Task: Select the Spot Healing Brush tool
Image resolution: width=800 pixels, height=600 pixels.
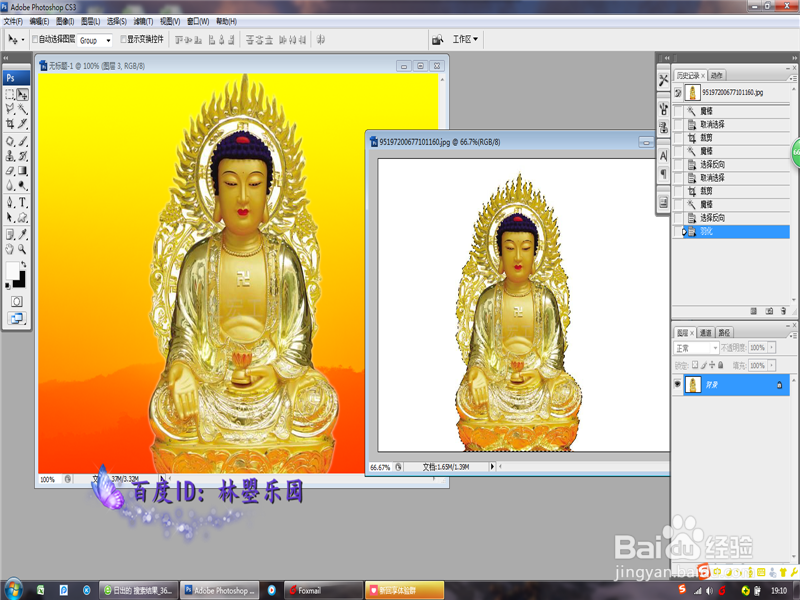Action: 10,141
